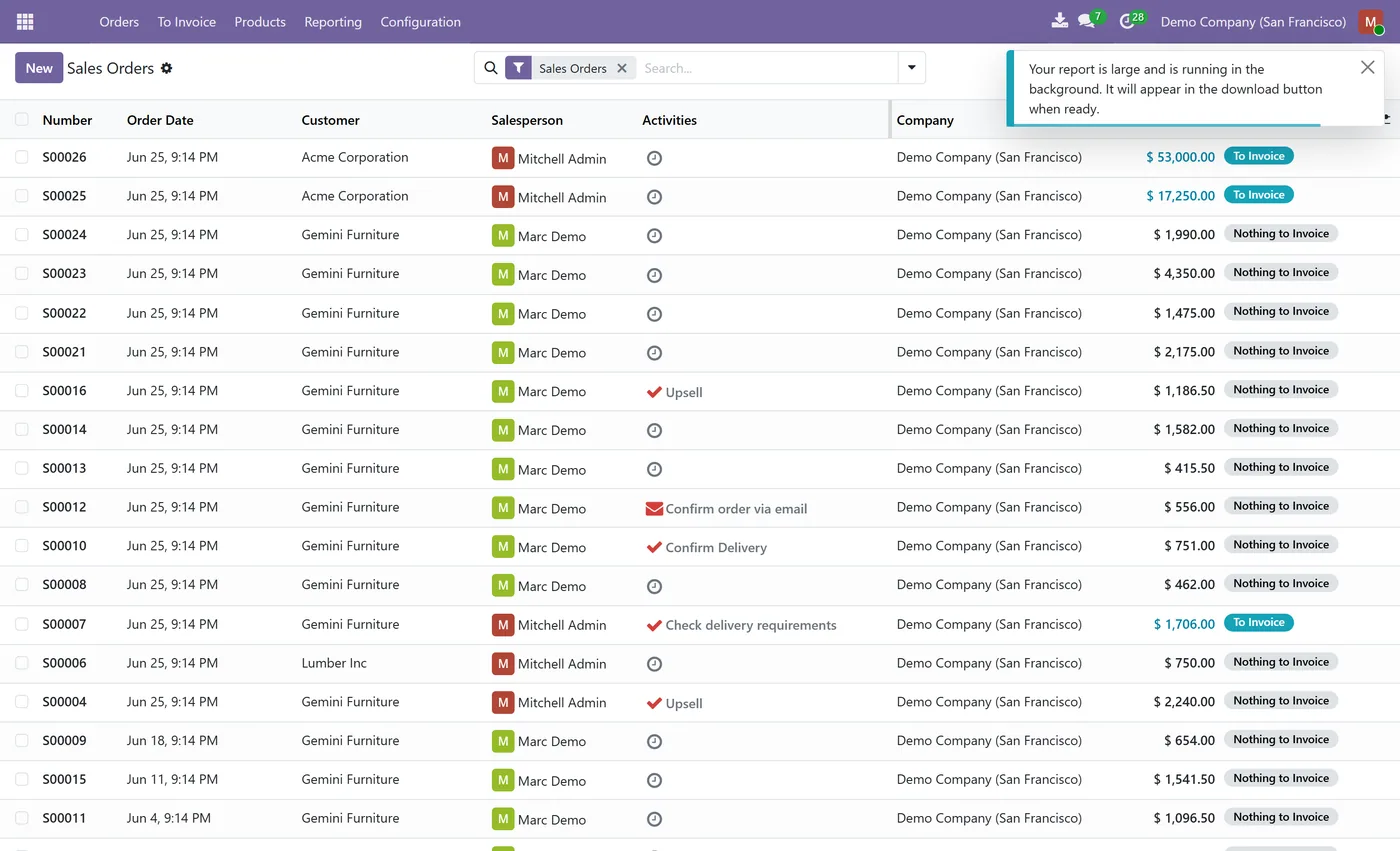Select the checkbox for order S00004
The image size is (1400, 851).
click(22, 702)
